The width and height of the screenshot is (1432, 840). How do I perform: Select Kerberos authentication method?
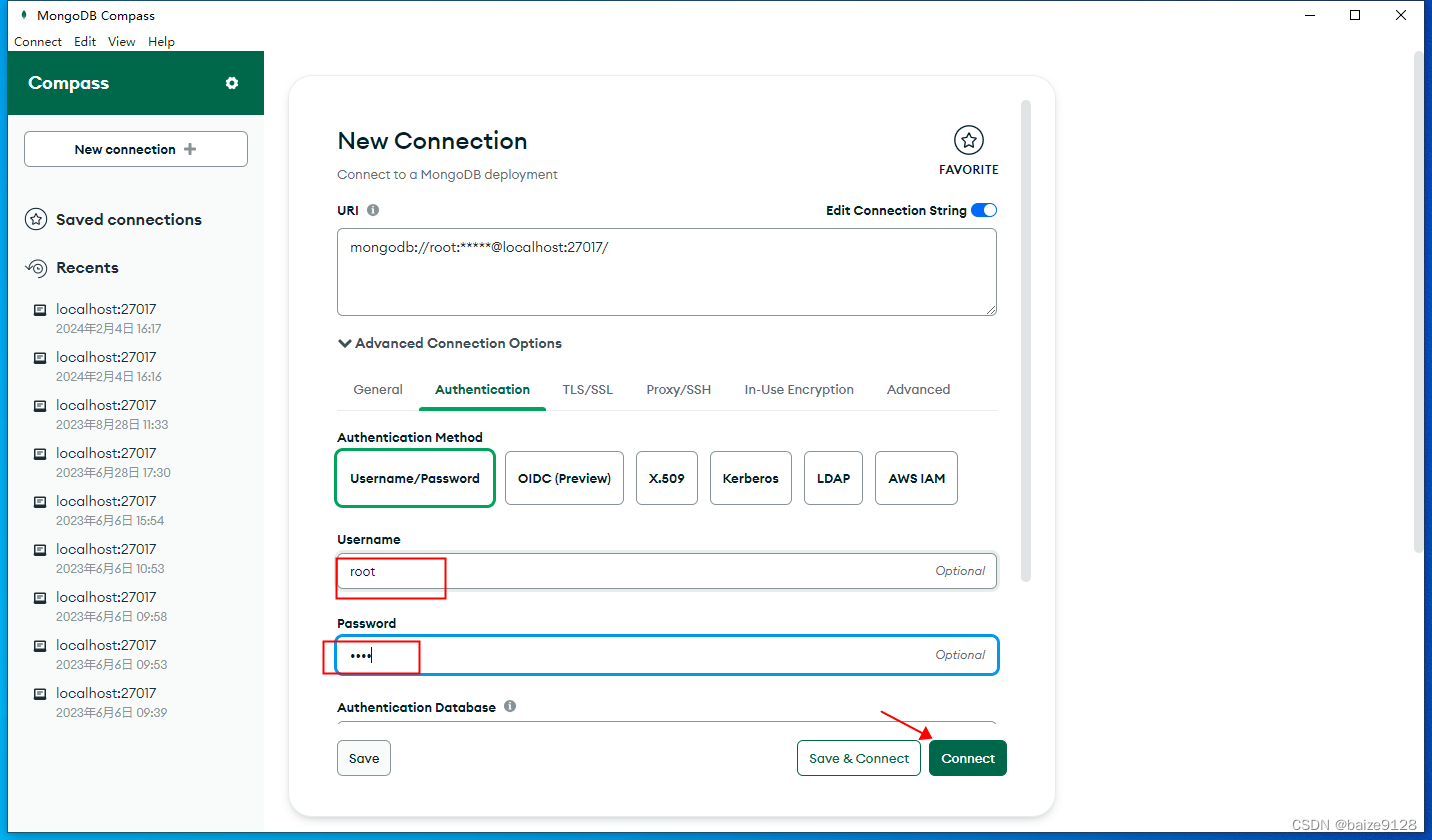tap(751, 478)
